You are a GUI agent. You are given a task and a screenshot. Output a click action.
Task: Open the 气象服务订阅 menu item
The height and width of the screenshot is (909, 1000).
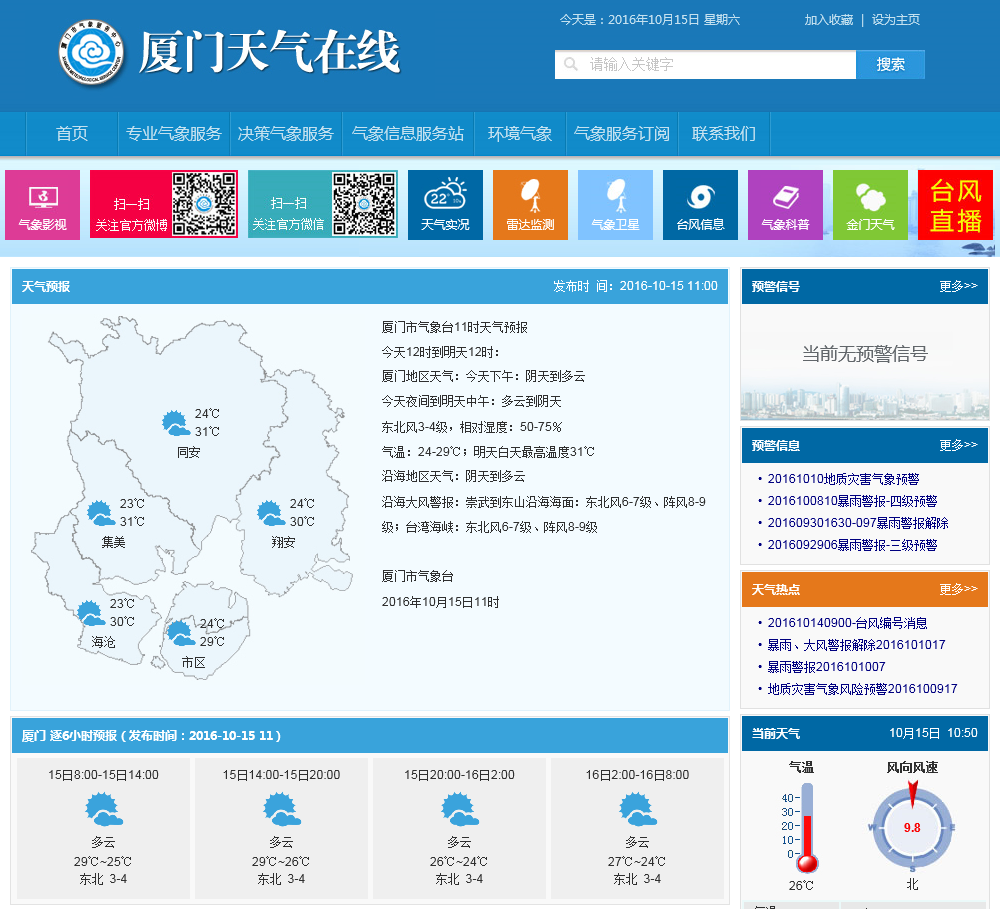click(x=622, y=133)
